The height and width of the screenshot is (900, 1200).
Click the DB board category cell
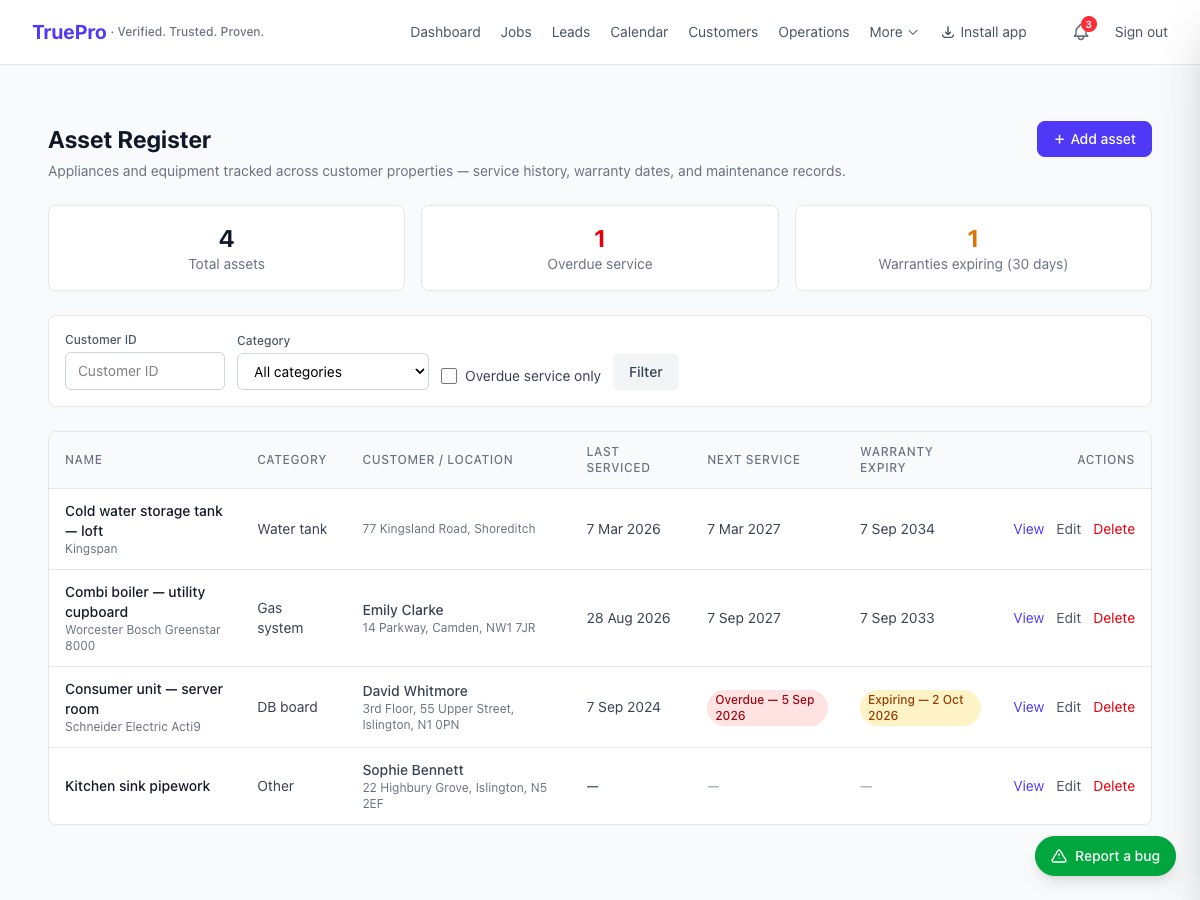(x=287, y=707)
